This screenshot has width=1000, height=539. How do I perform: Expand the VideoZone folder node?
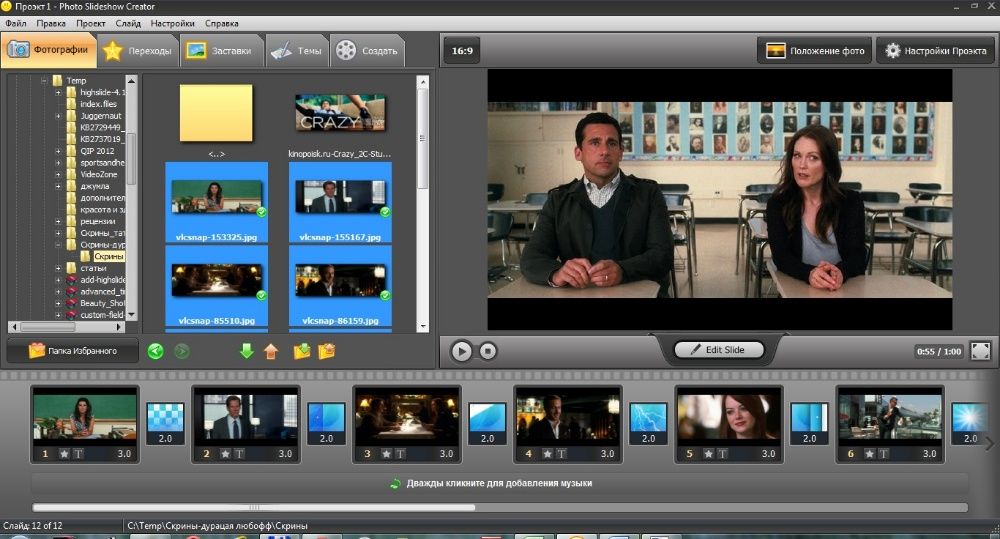click(58, 174)
